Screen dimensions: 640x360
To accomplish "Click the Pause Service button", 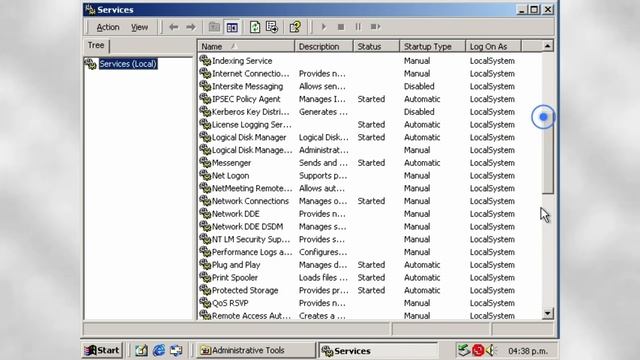I will [358, 27].
